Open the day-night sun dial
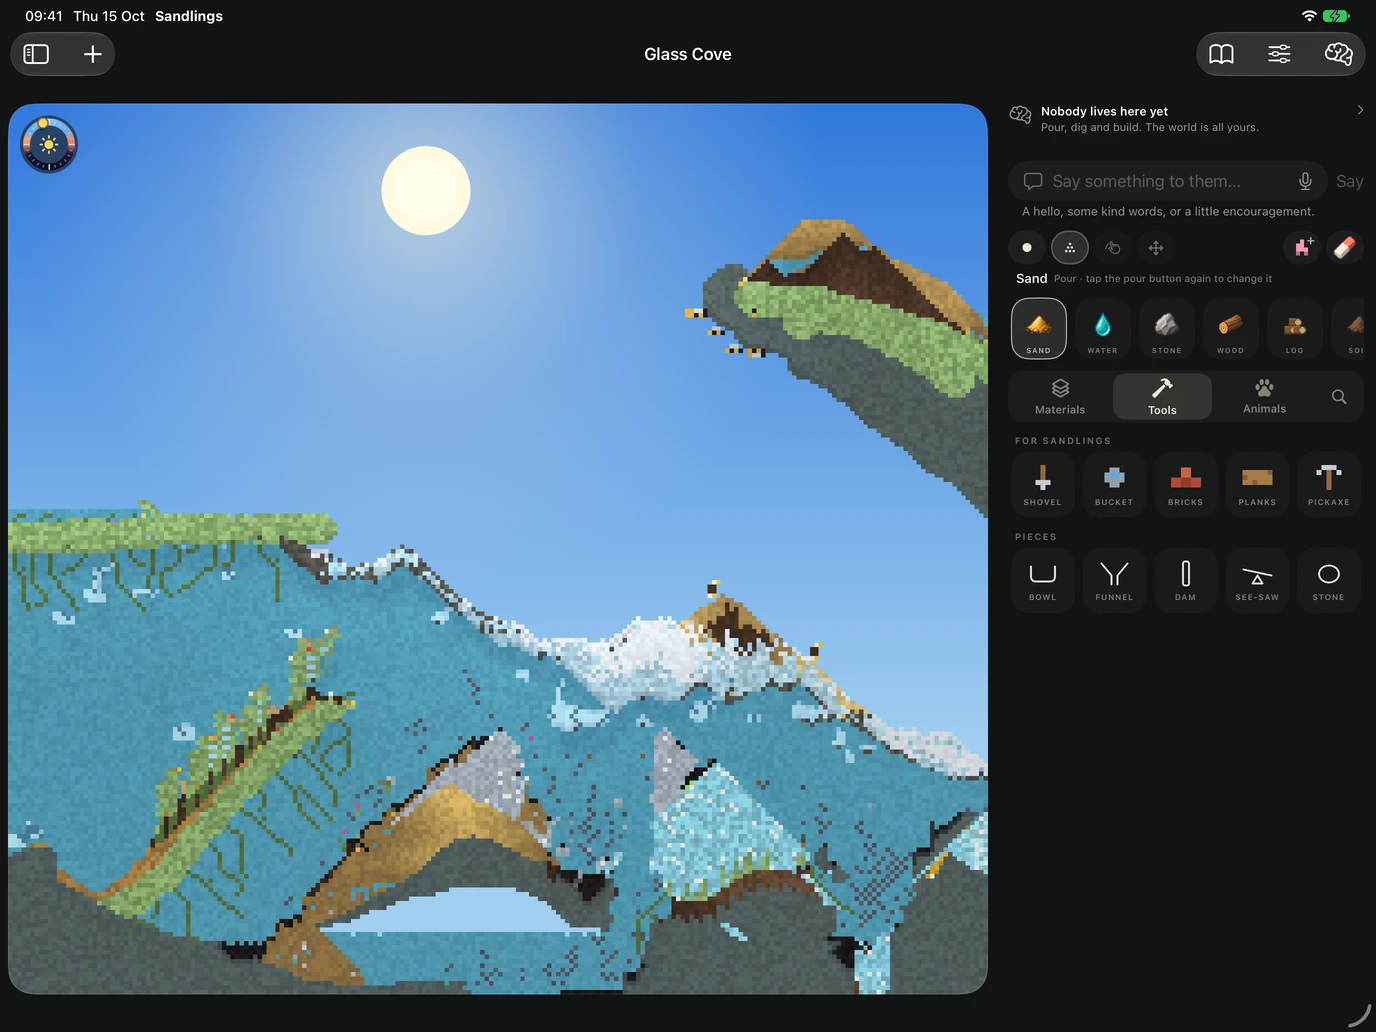This screenshot has height=1032, width=1376. point(49,144)
